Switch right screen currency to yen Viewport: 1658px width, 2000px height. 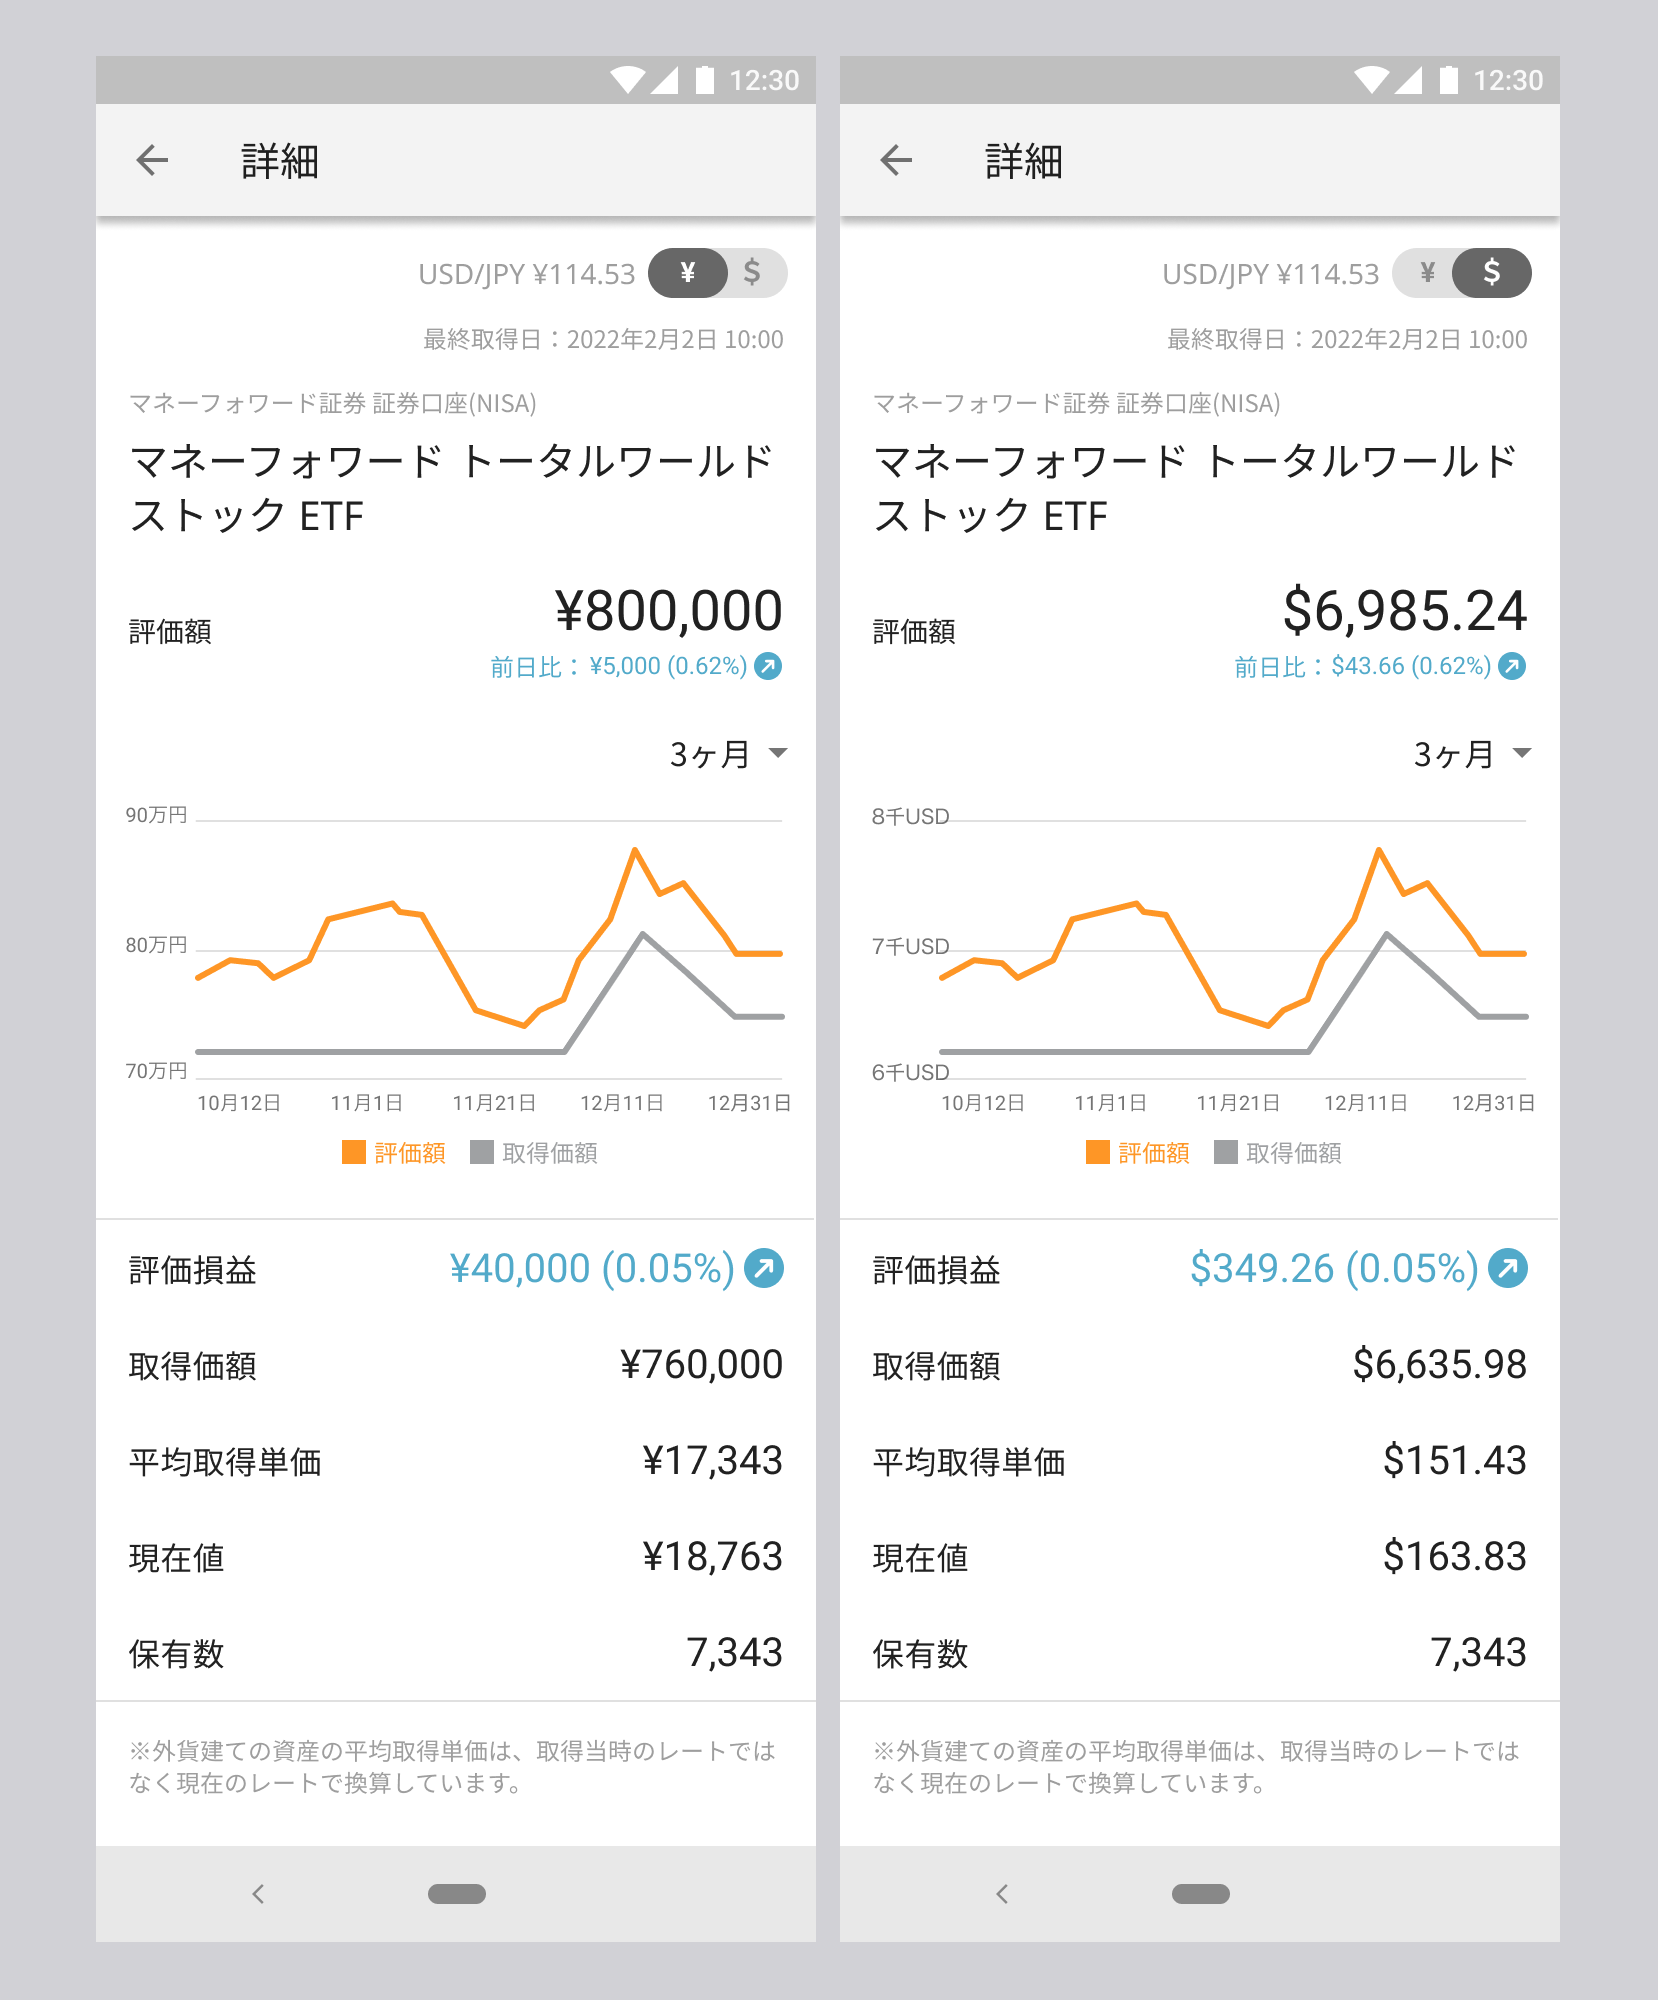click(1427, 273)
